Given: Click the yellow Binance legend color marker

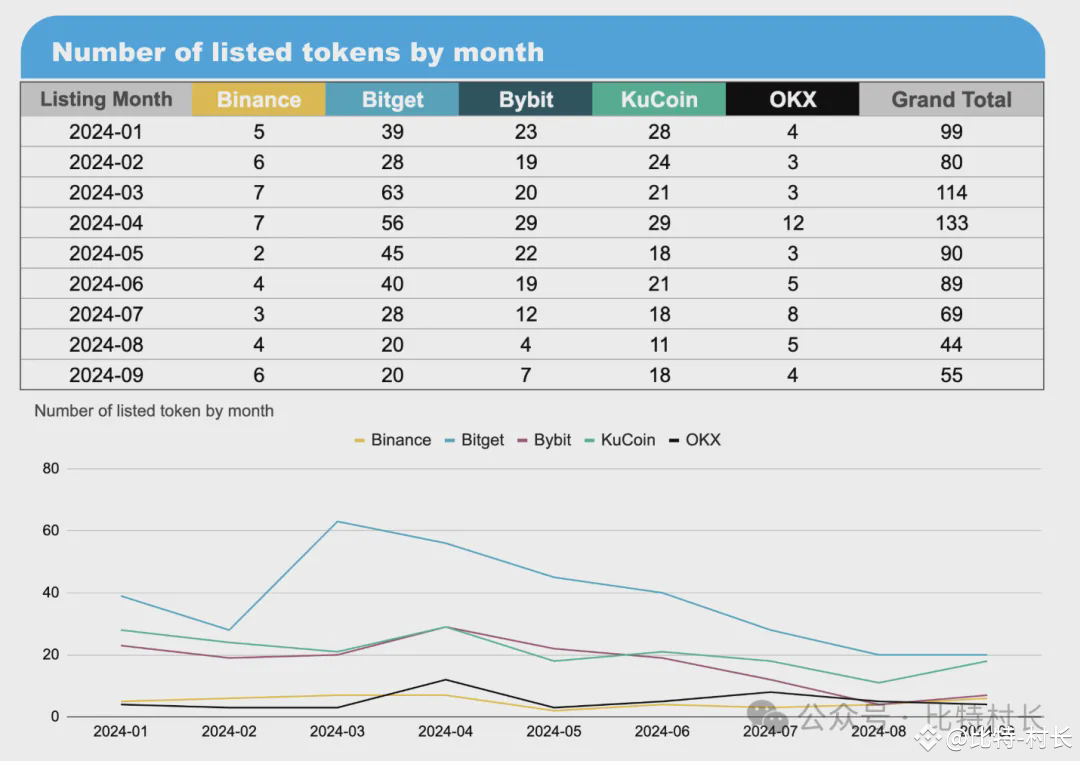Looking at the screenshot, I should (360, 441).
